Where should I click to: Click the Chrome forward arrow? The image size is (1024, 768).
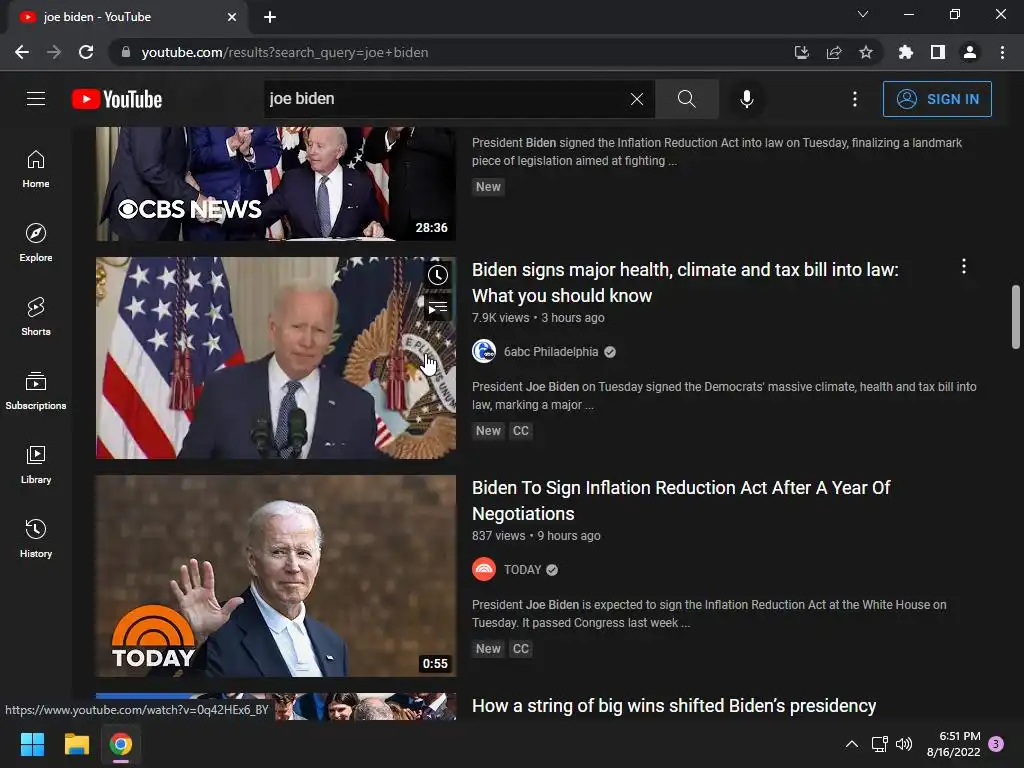[x=54, y=52]
